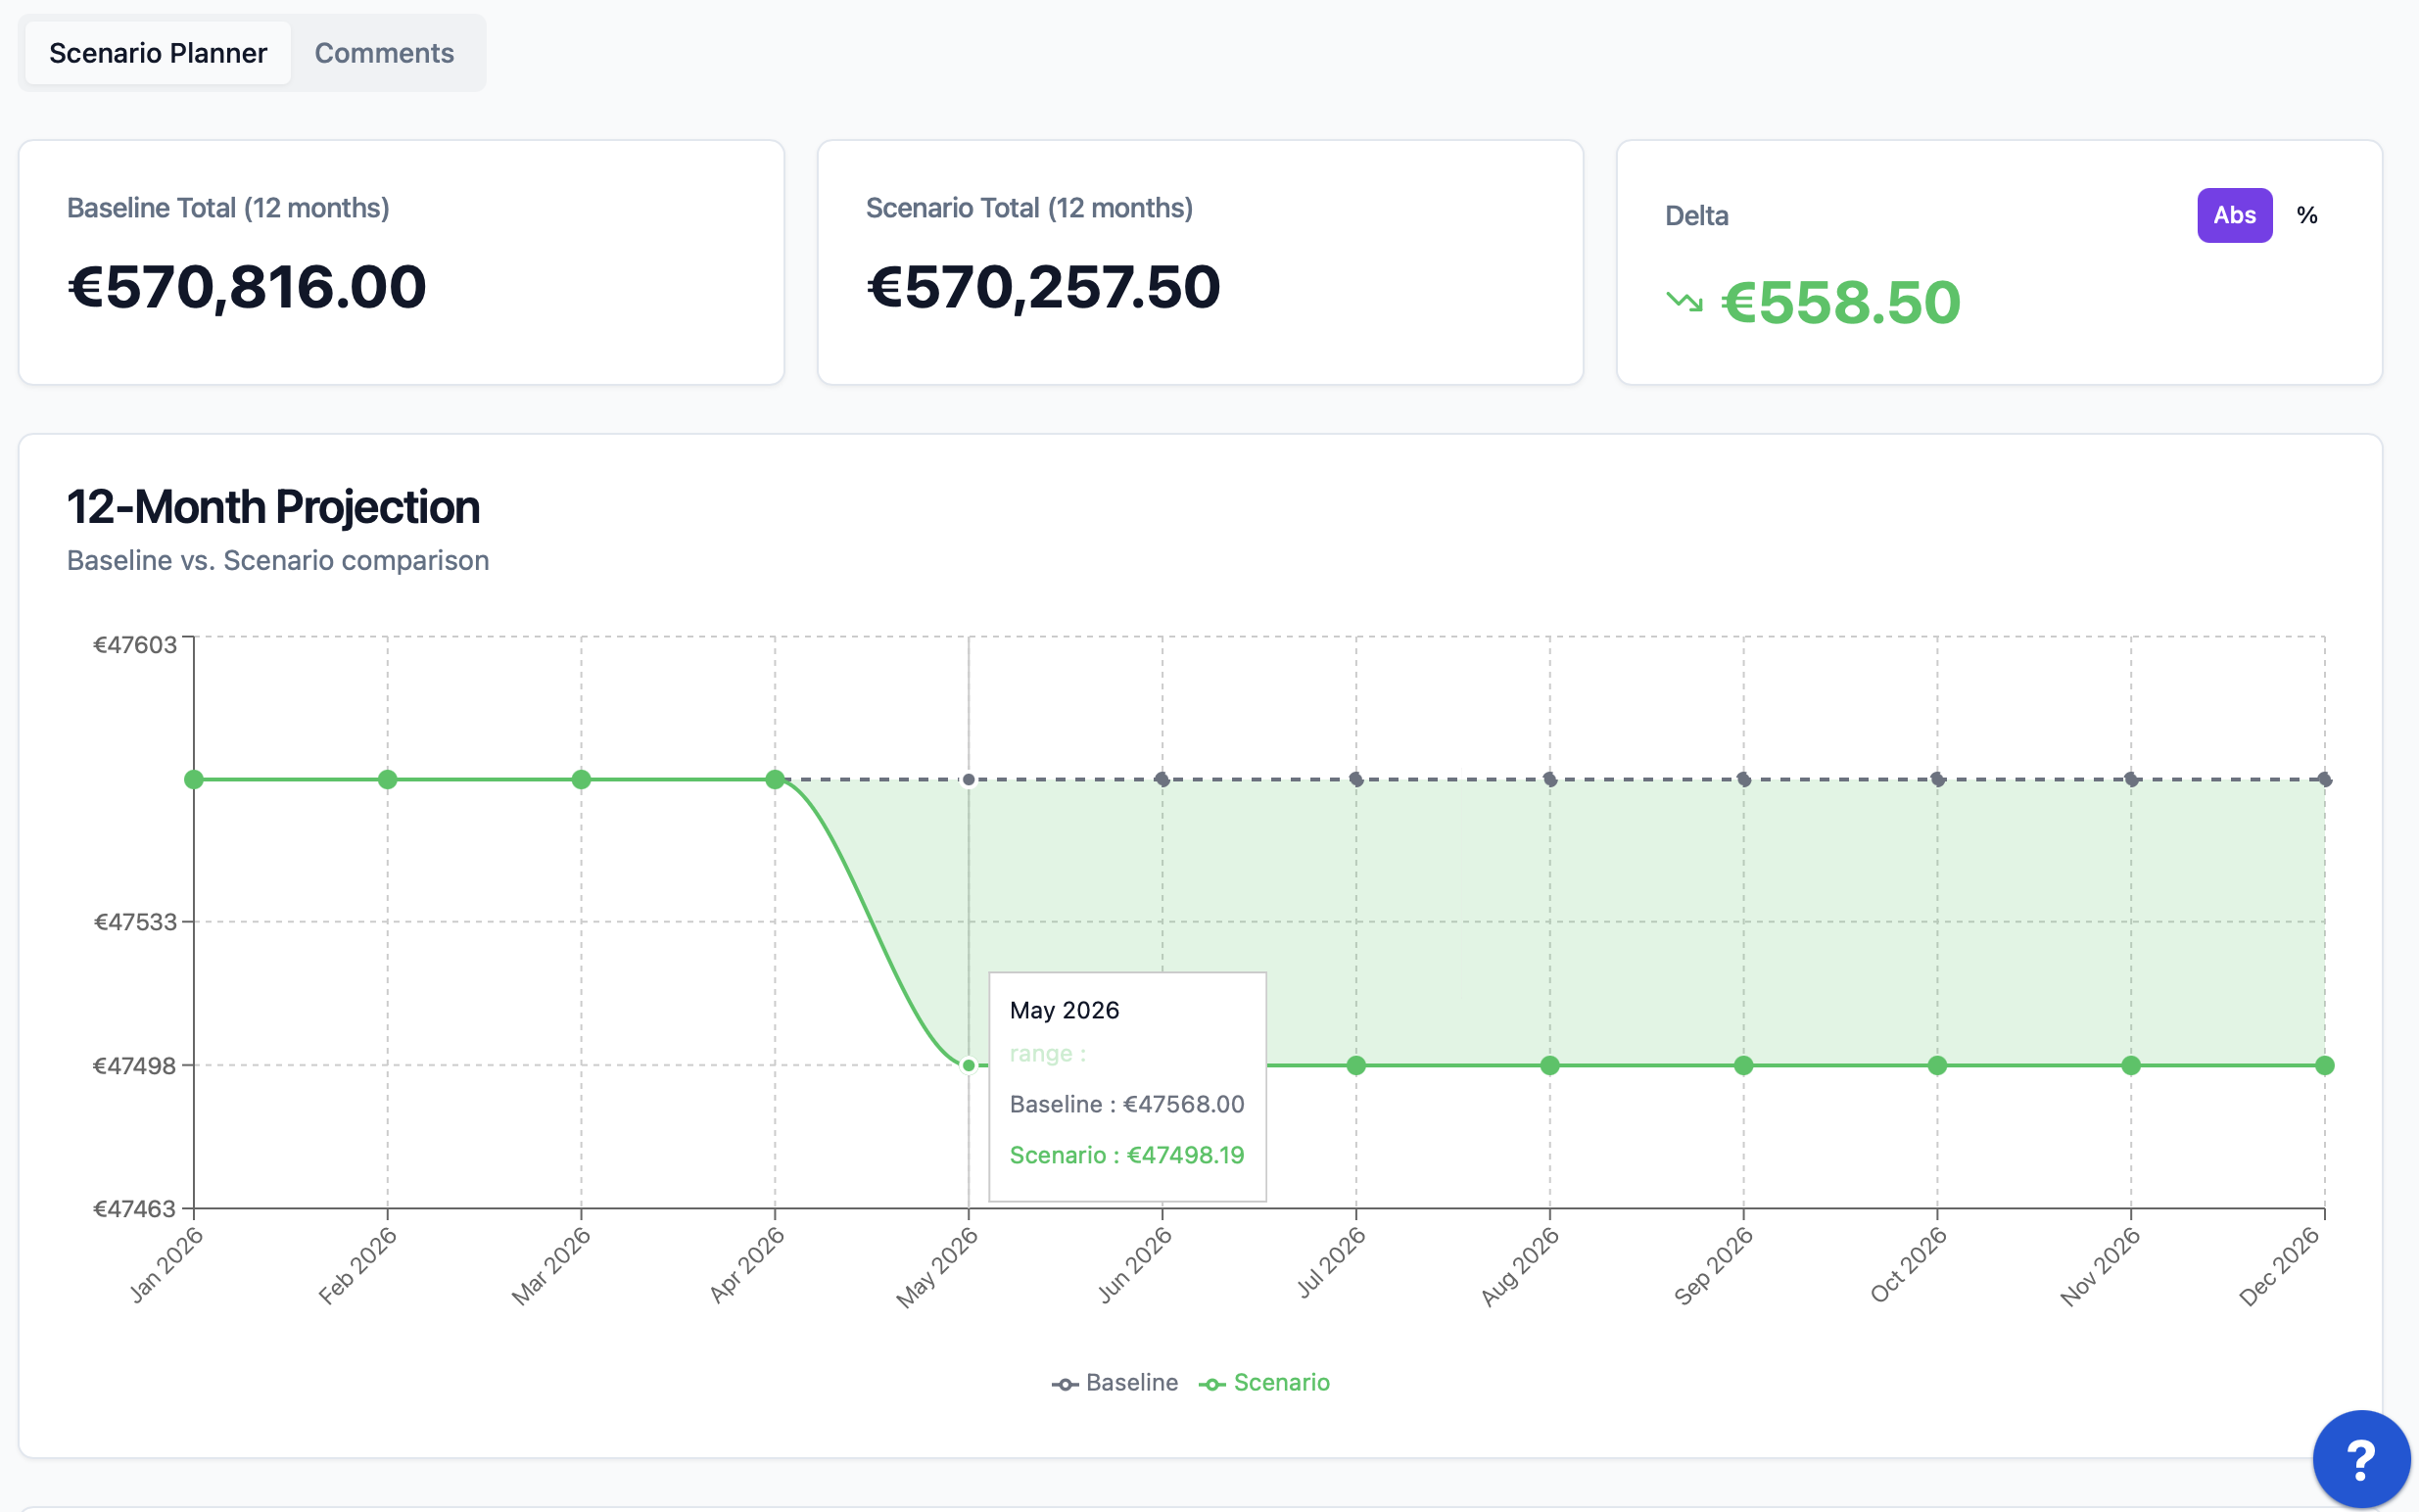Image resolution: width=2419 pixels, height=1512 pixels.
Task: Click the Scenario Total value €570,257.50
Action: point(1043,287)
